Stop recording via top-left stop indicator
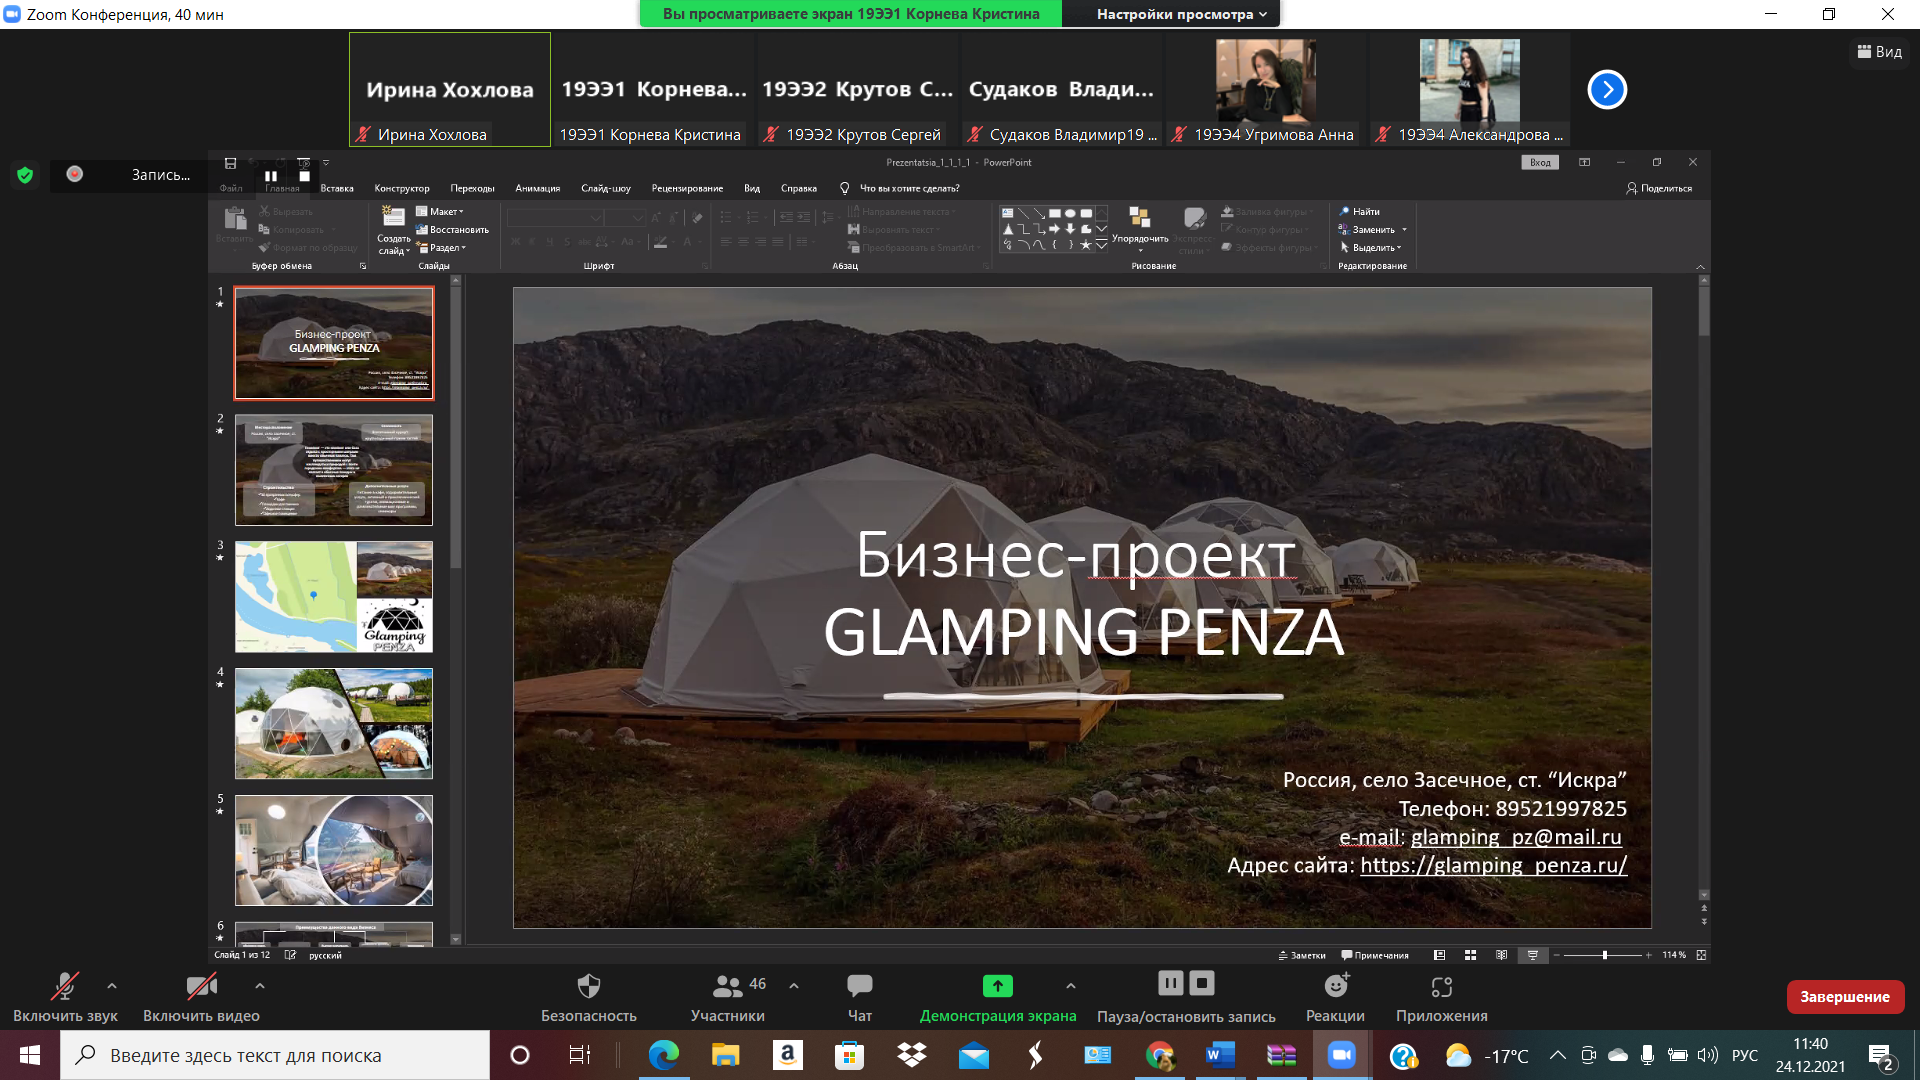Screen dimensions: 1920x1080 (x=305, y=176)
